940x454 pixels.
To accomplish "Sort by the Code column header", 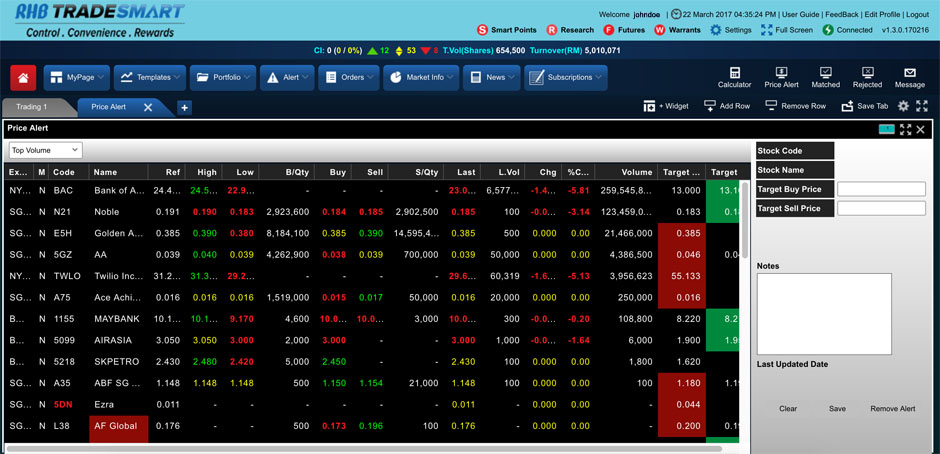I will point(68,172).
